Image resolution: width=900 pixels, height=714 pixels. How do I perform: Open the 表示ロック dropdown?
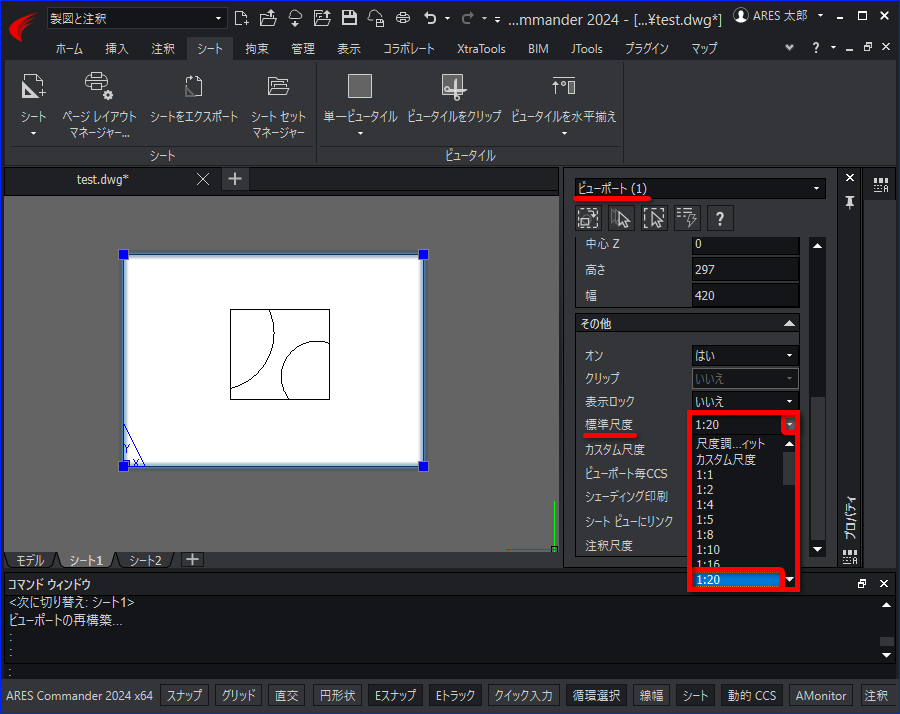coord(745,401)
